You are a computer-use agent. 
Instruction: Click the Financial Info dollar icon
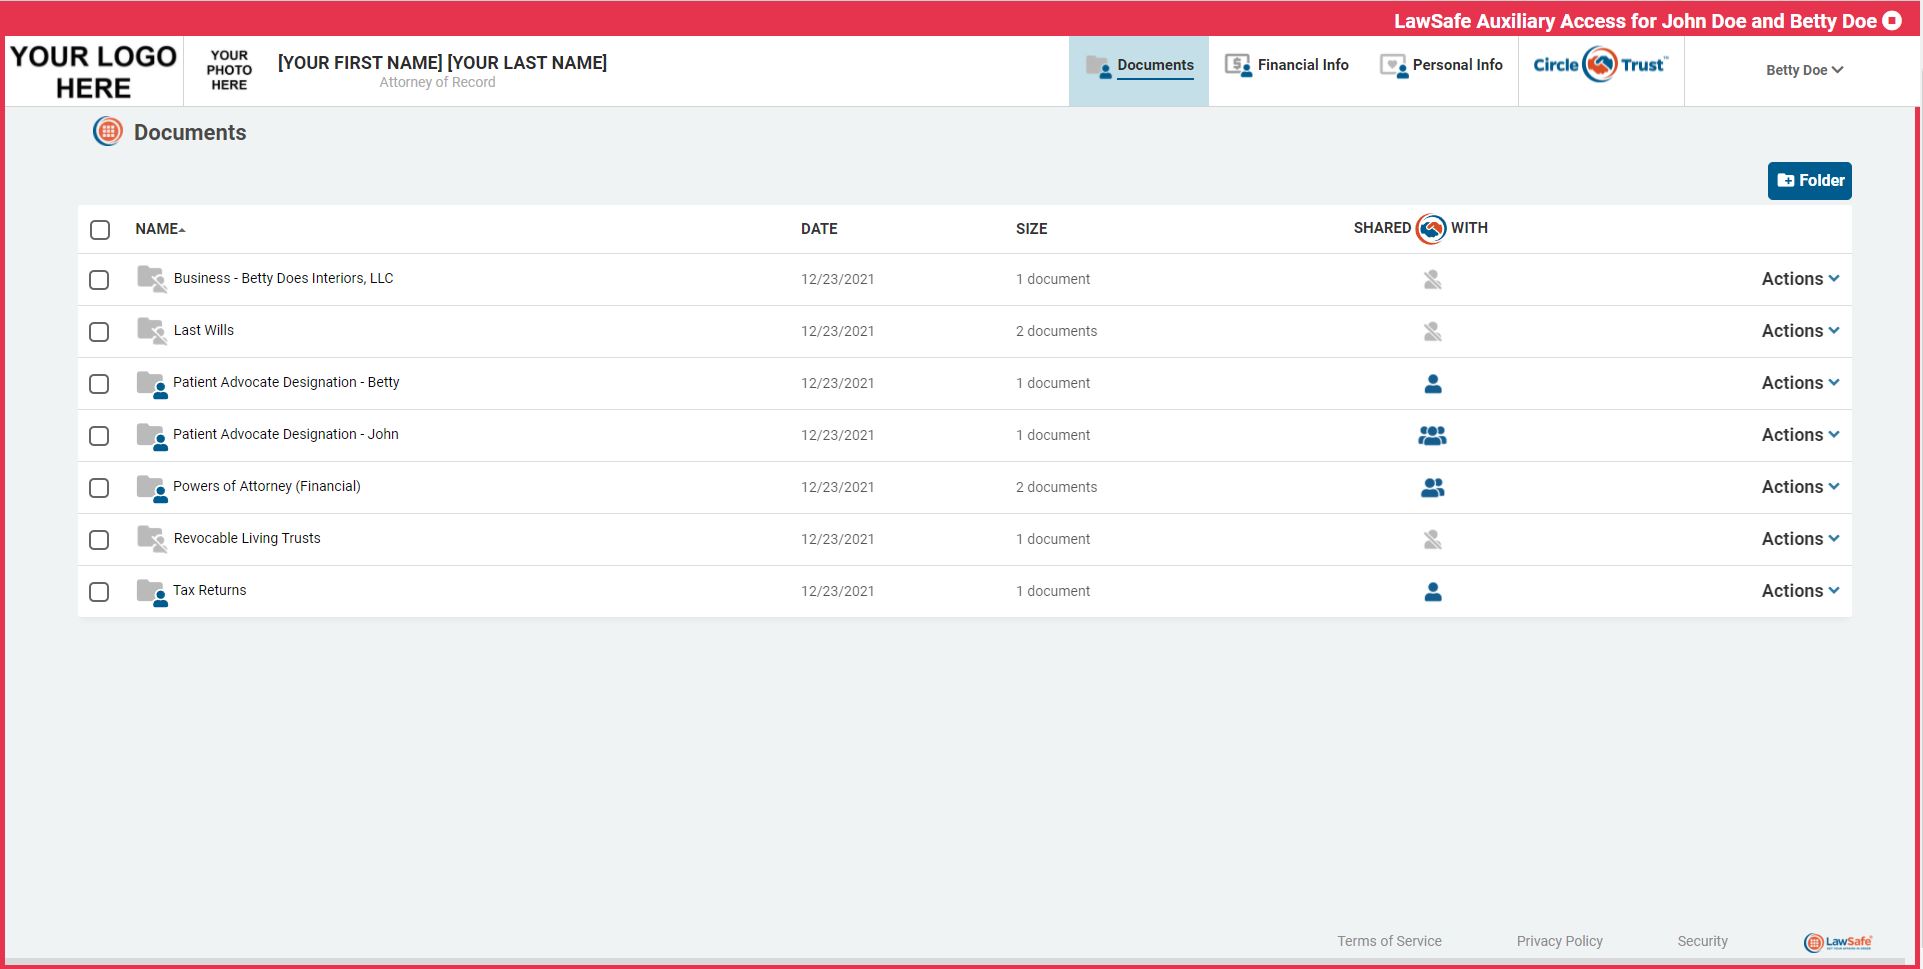pos(1239,64)
